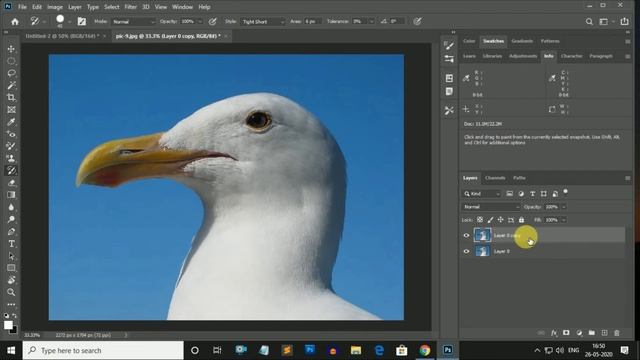
Task: Click the Share icon at top right
Action: coord(624,22)
